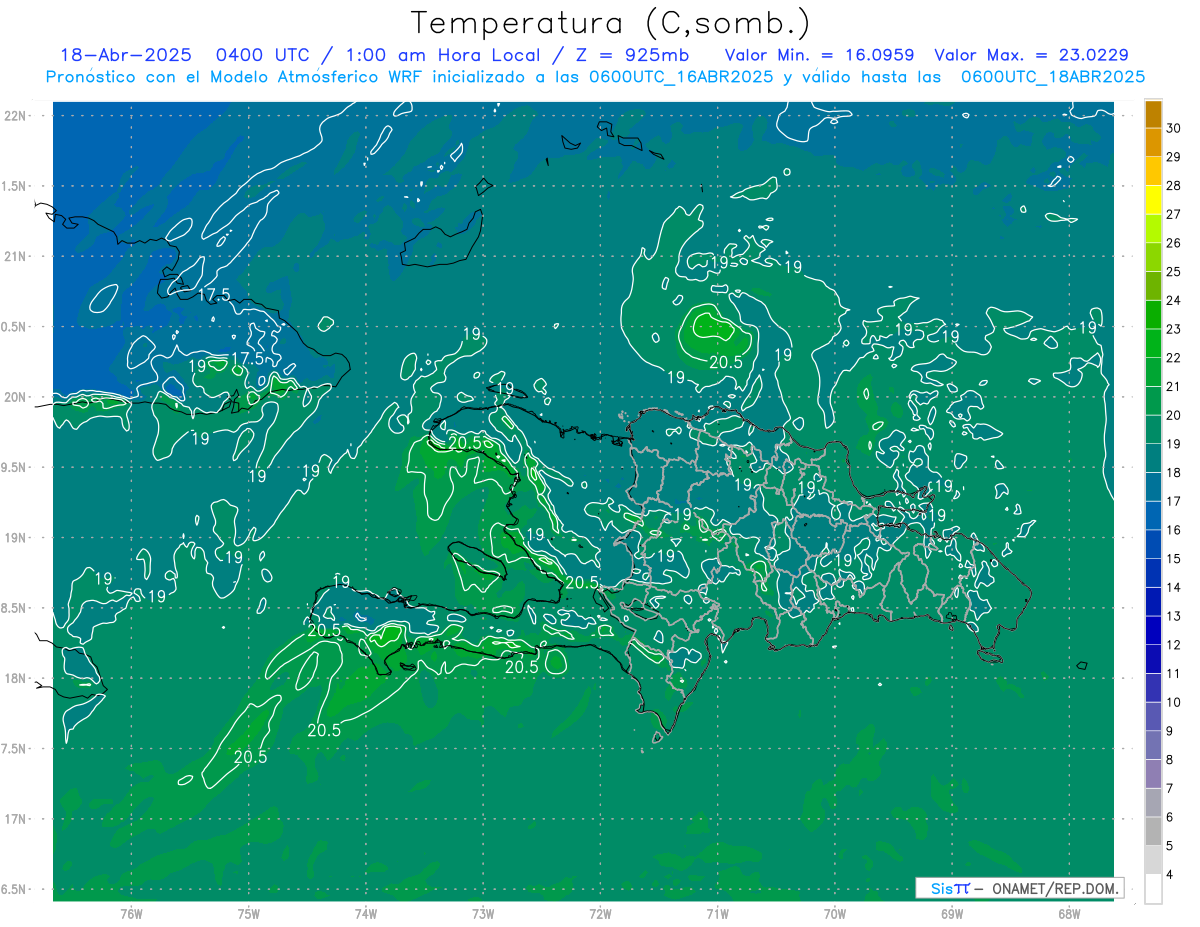Click the '69W' longitude label
This screenshot has width=1200, height=927.
(x=952, y=913)
